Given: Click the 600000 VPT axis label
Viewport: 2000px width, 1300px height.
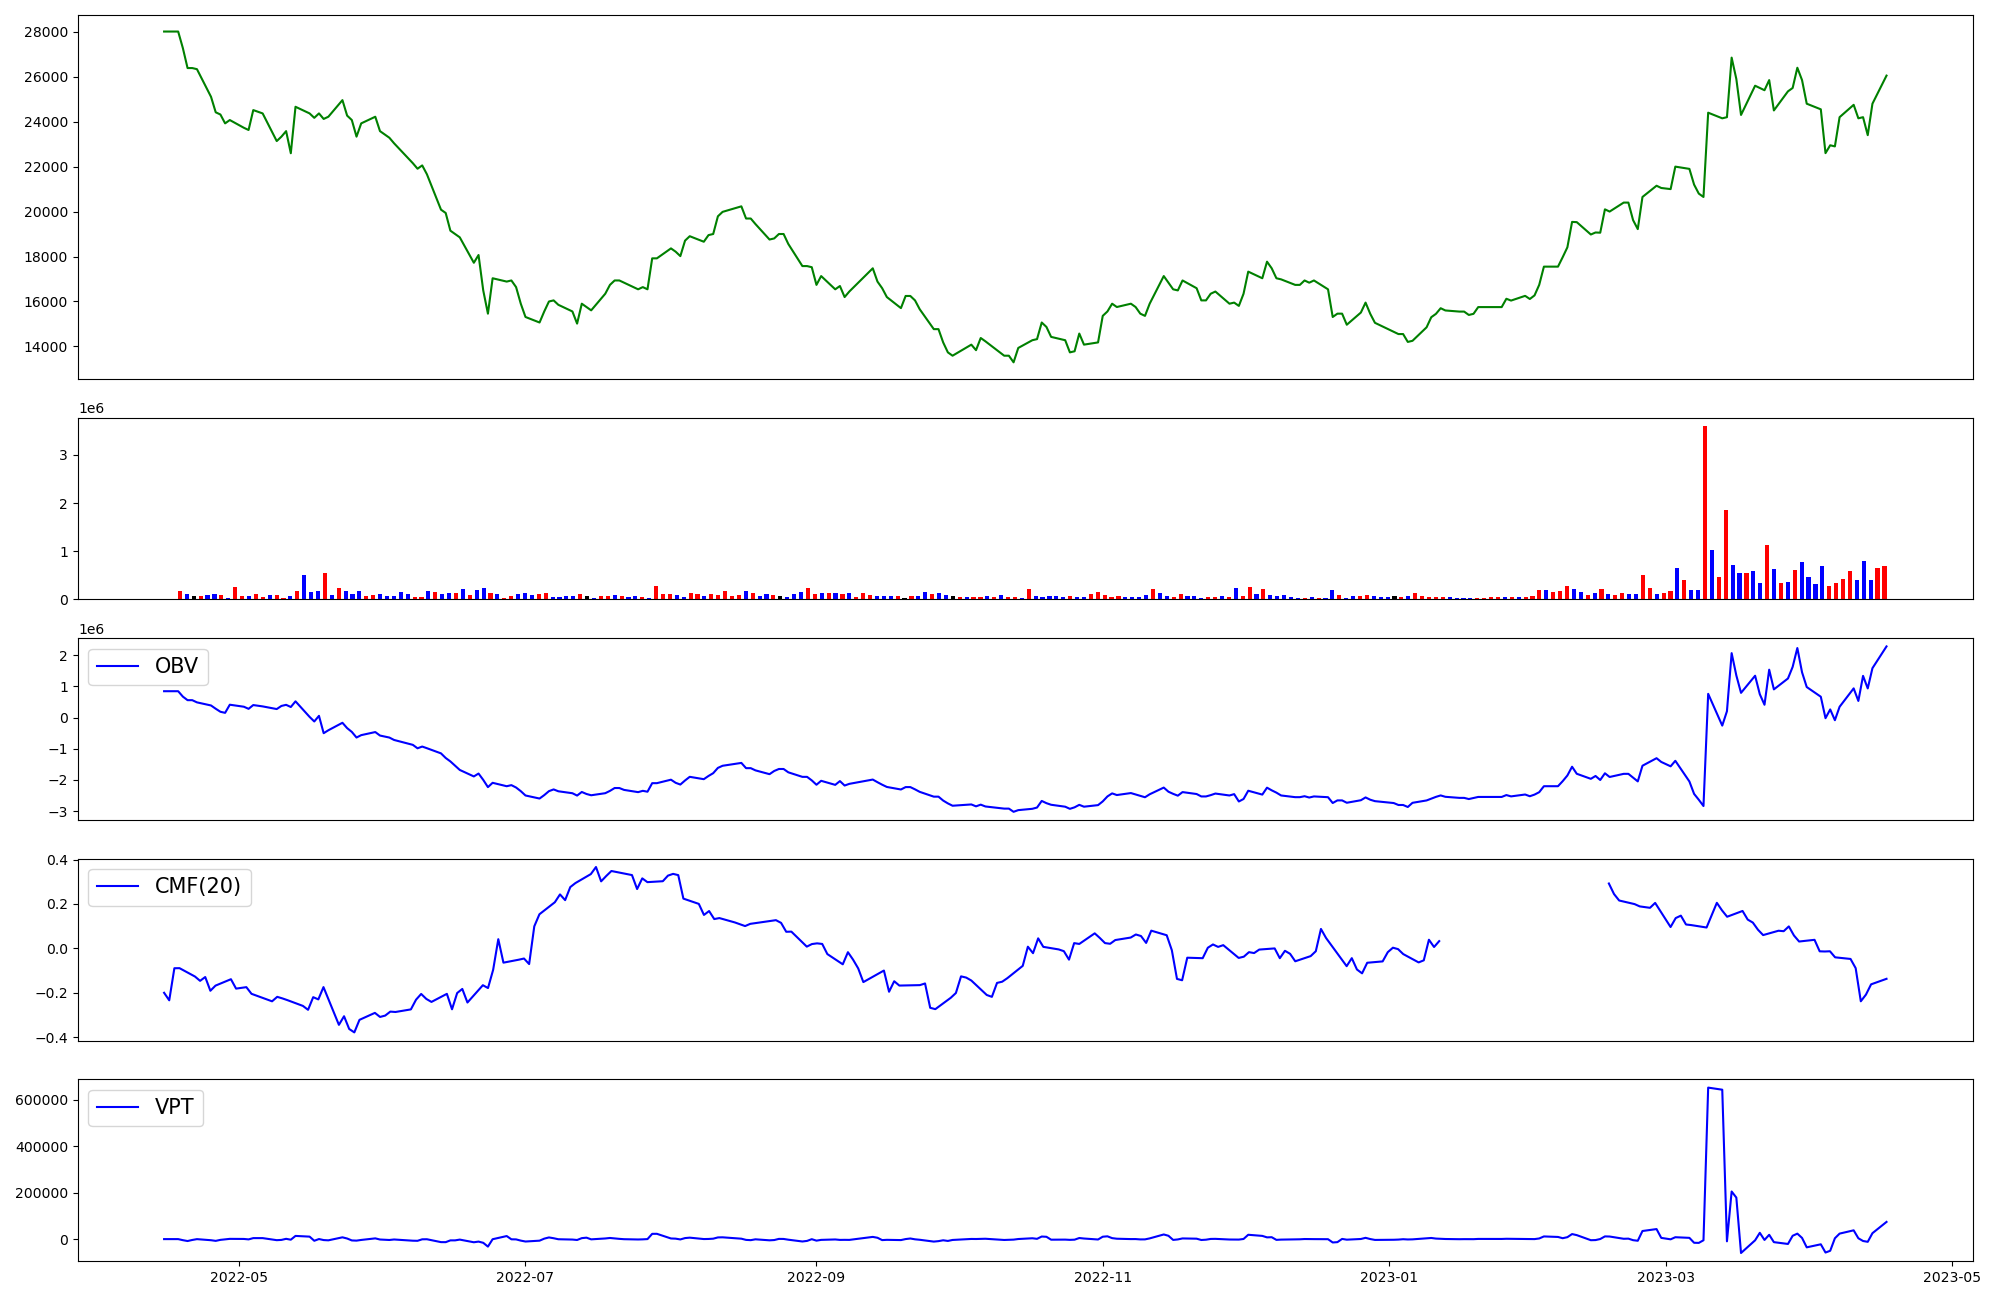Looking at the screenshot, I should pos(42,1100).
